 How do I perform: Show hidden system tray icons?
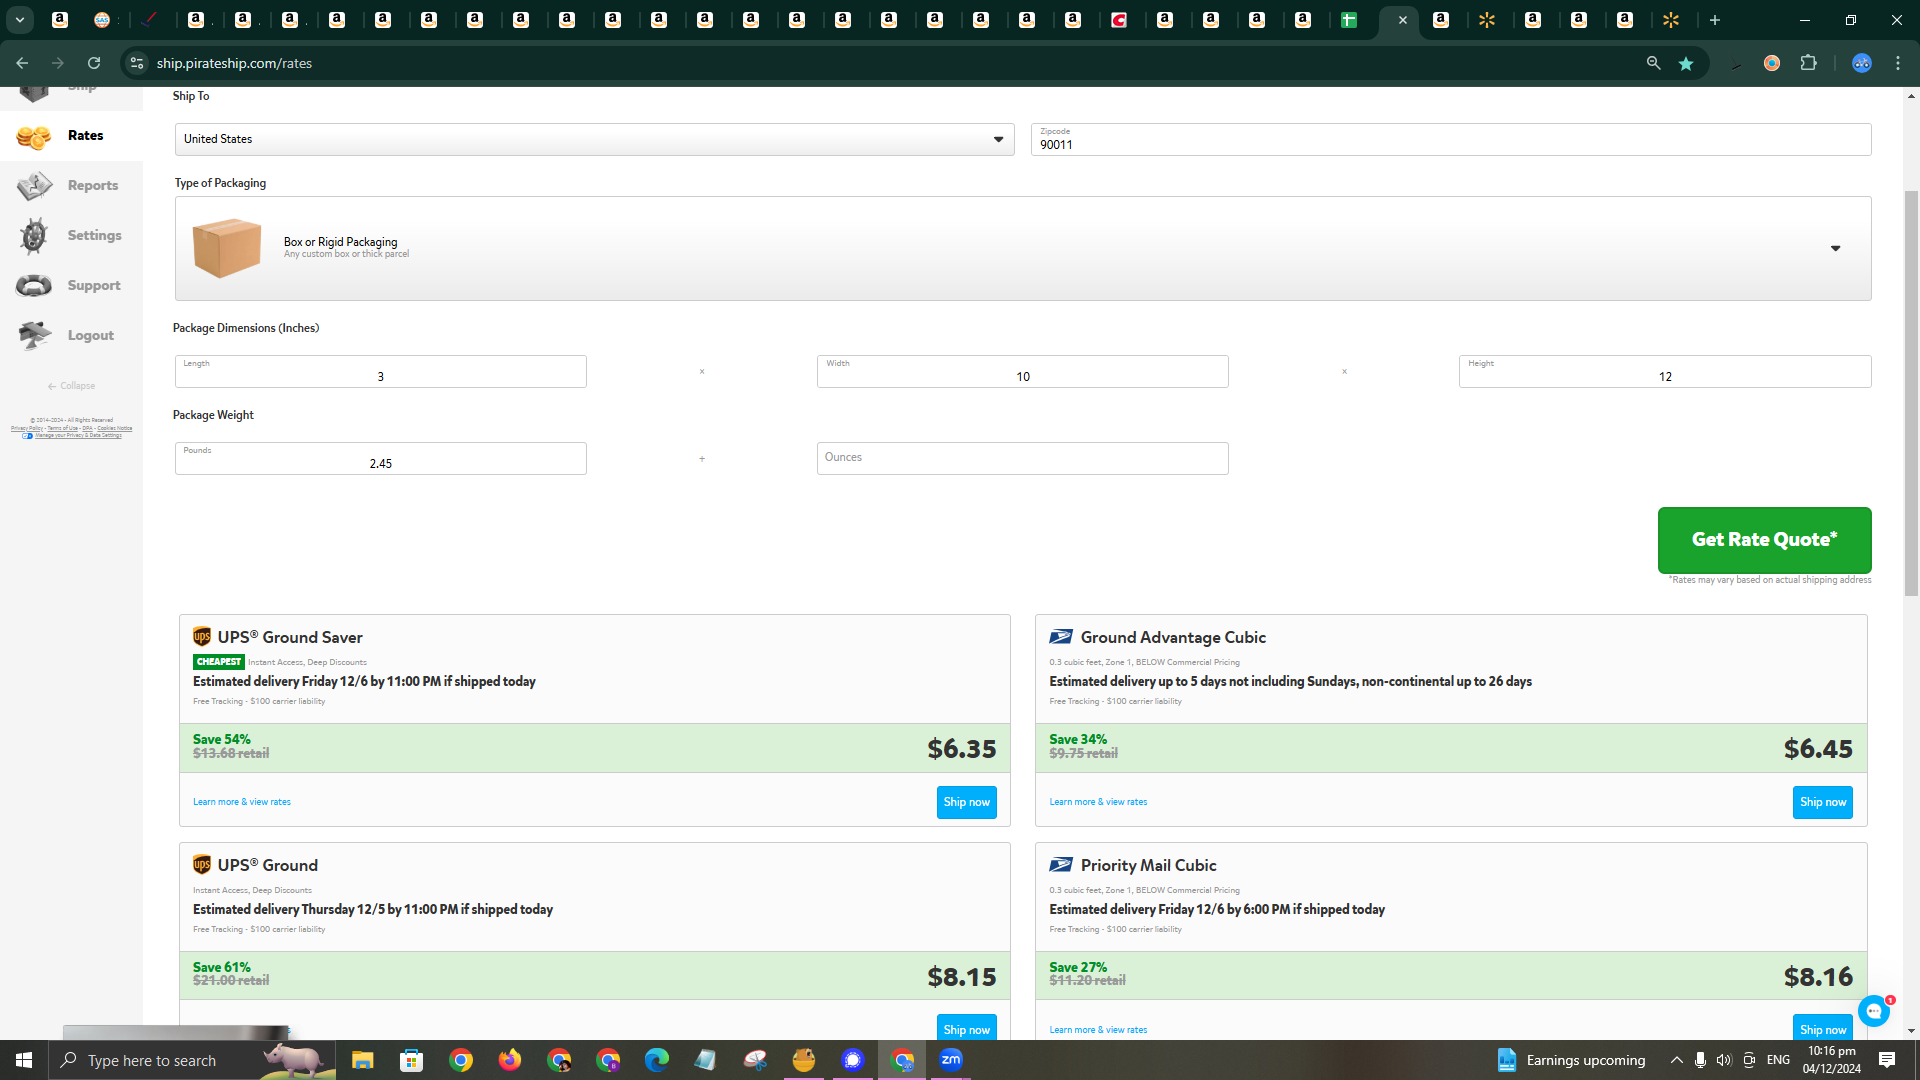click(x=1677, y=1060)
